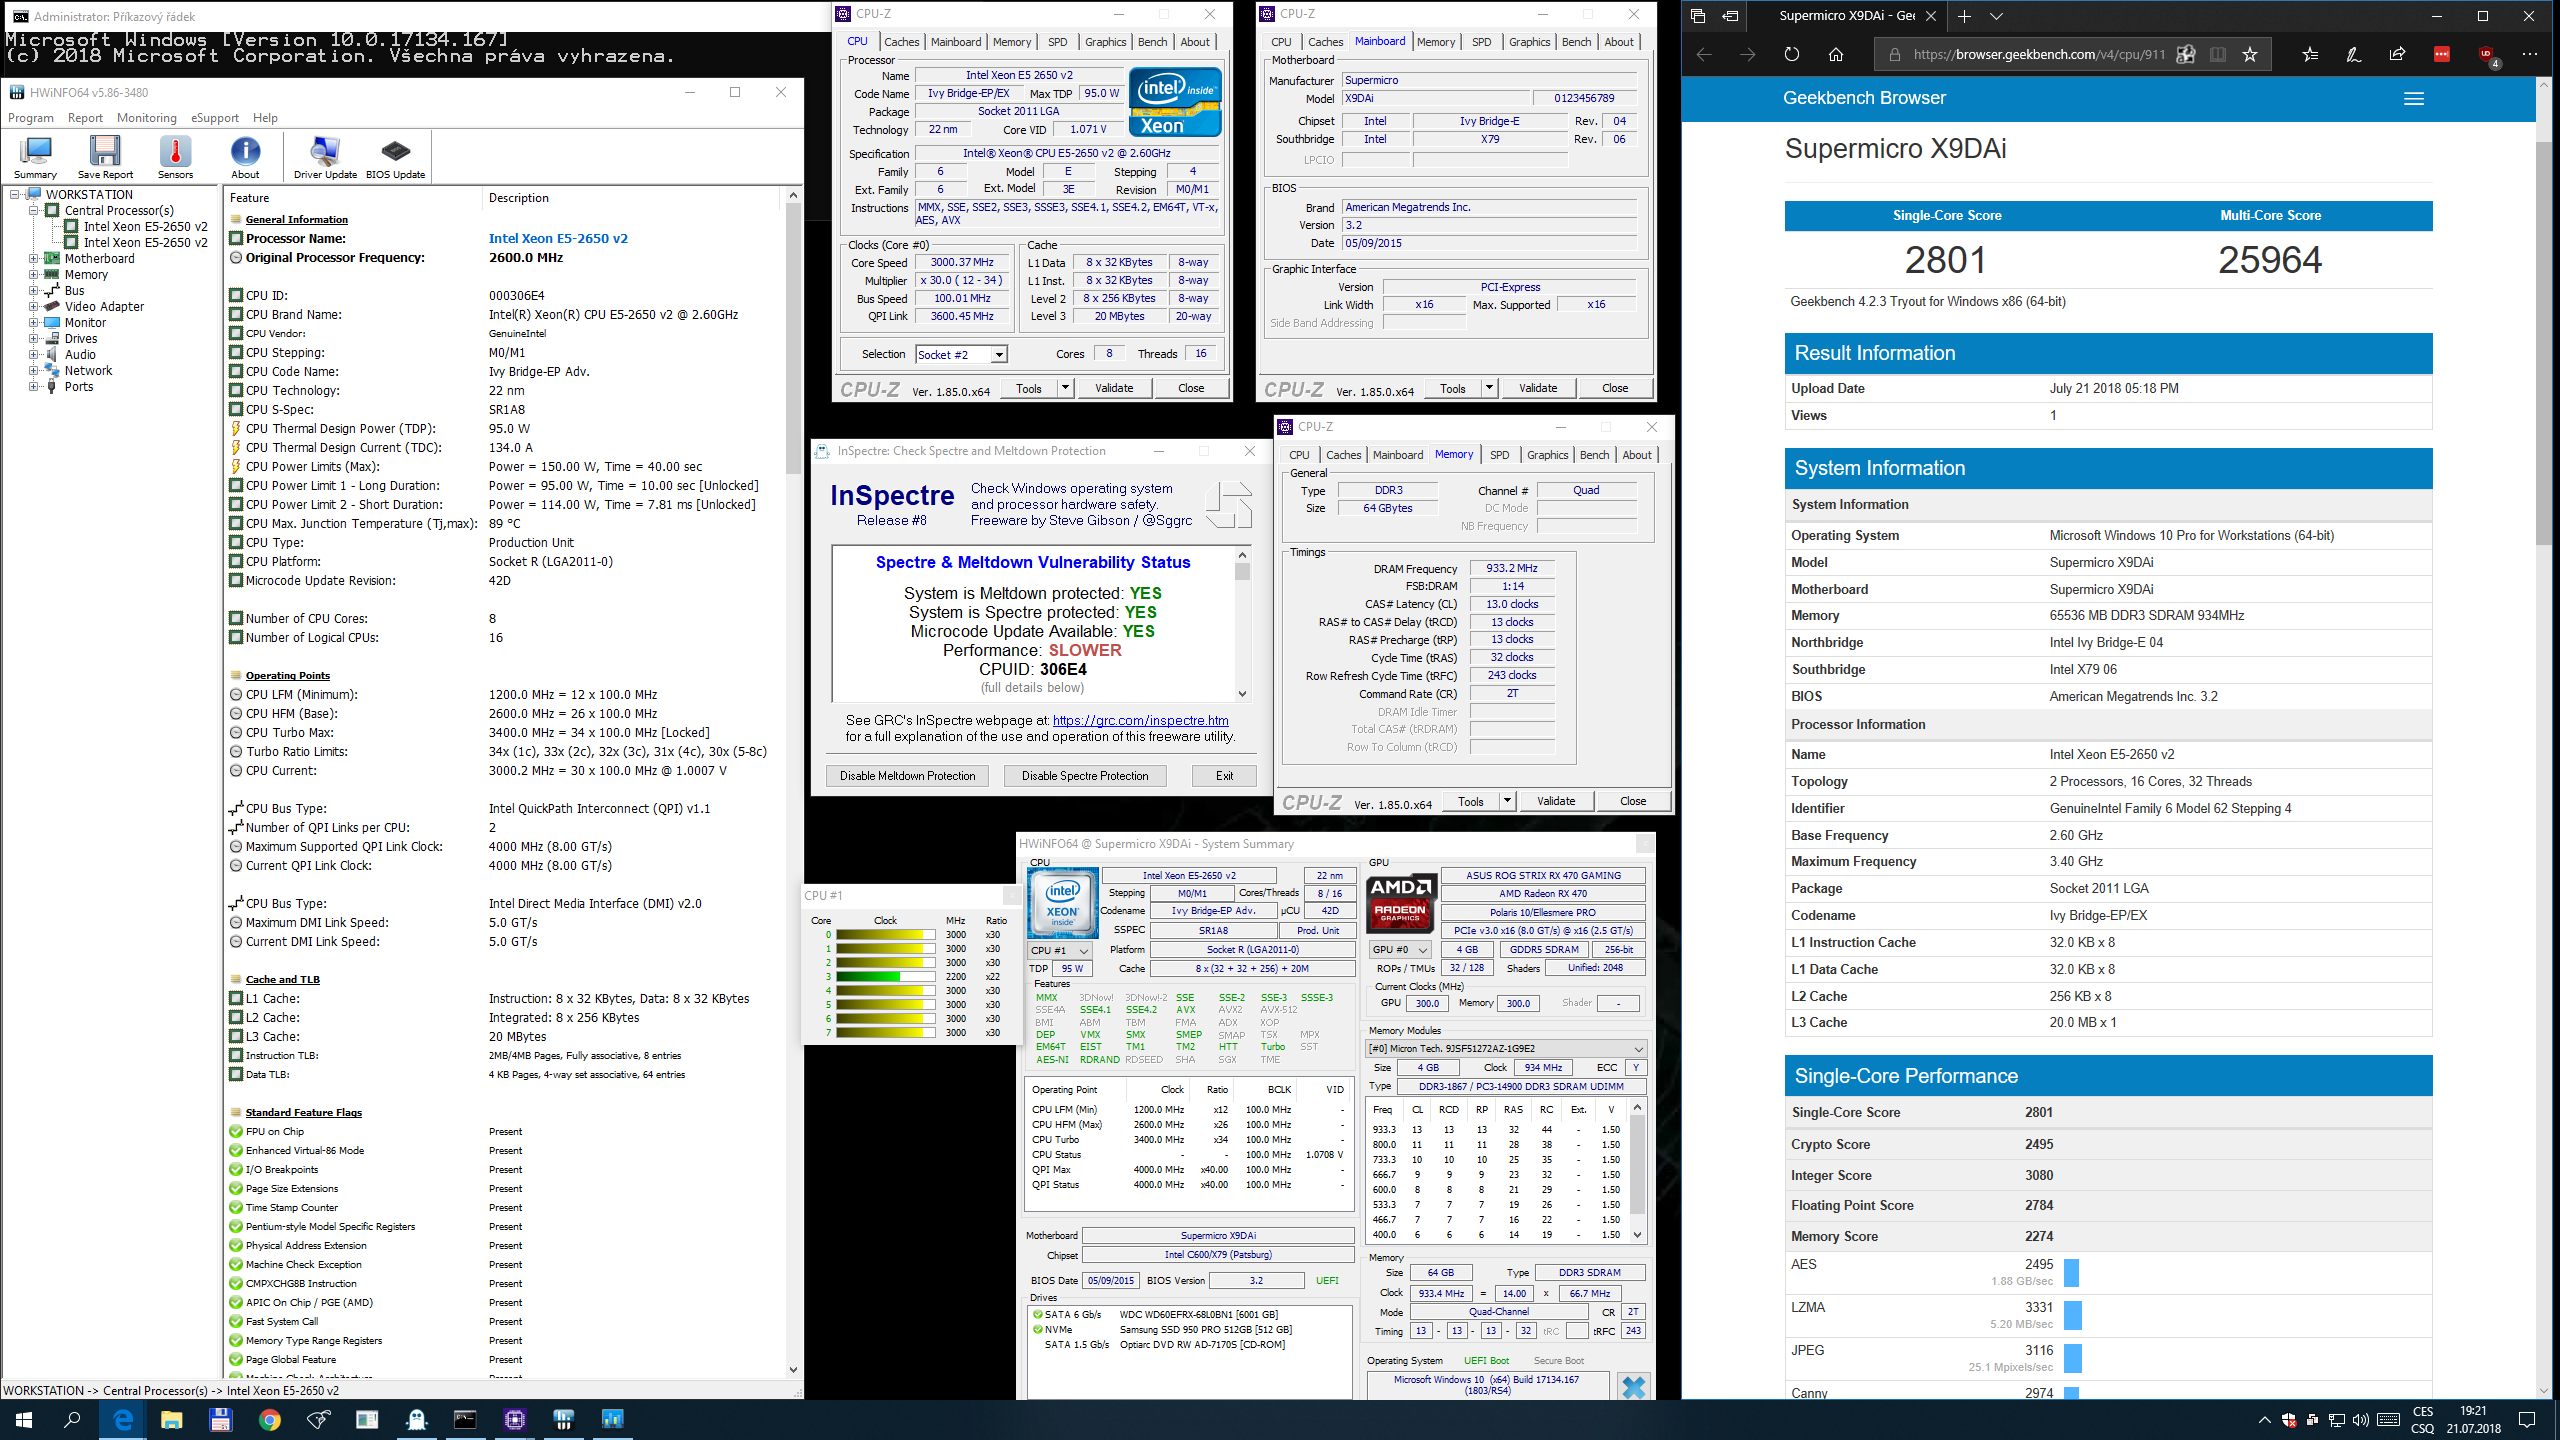Open the Monitoring menu in HWiNFO64
The height and width of the screenshot is (1440, 2560).
coord(146,118)
